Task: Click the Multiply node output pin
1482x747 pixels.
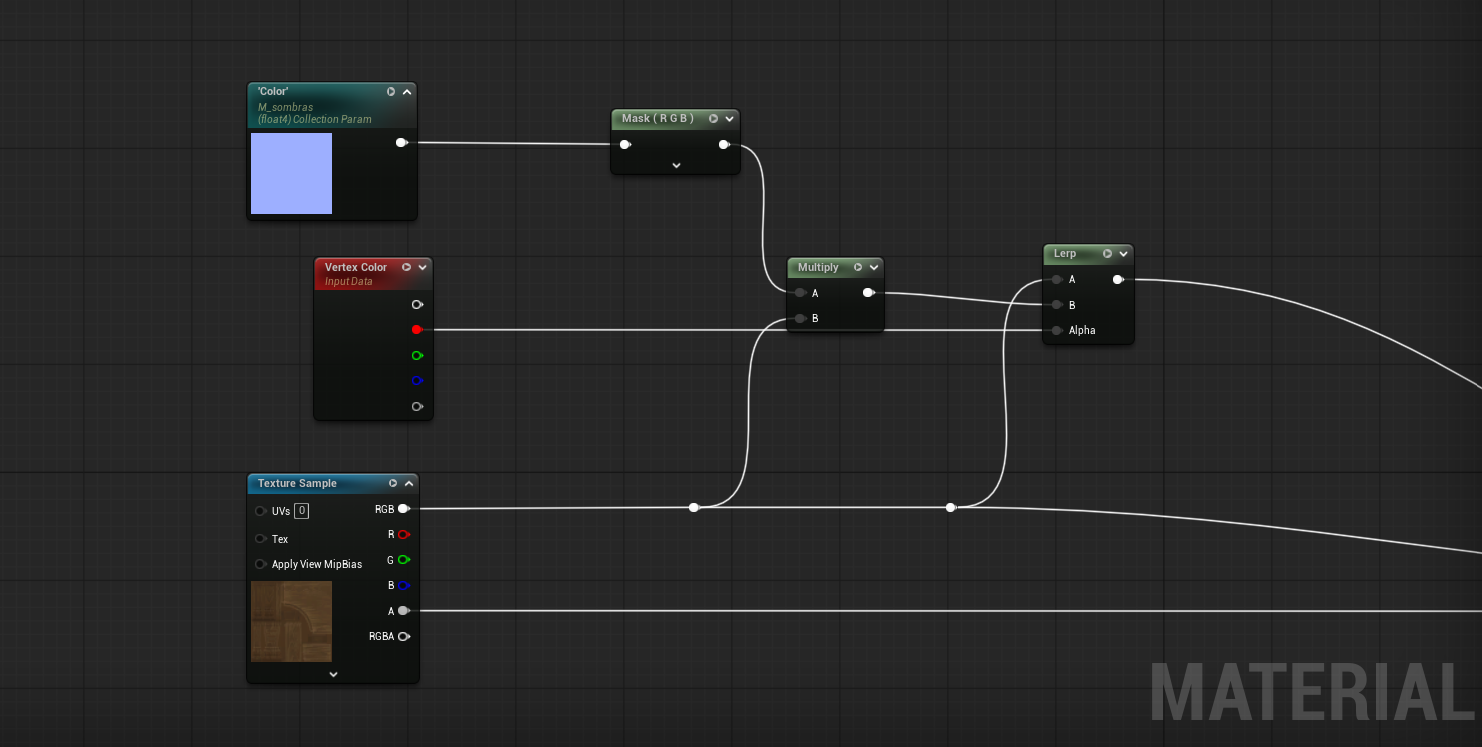Action: click(868, 293)
